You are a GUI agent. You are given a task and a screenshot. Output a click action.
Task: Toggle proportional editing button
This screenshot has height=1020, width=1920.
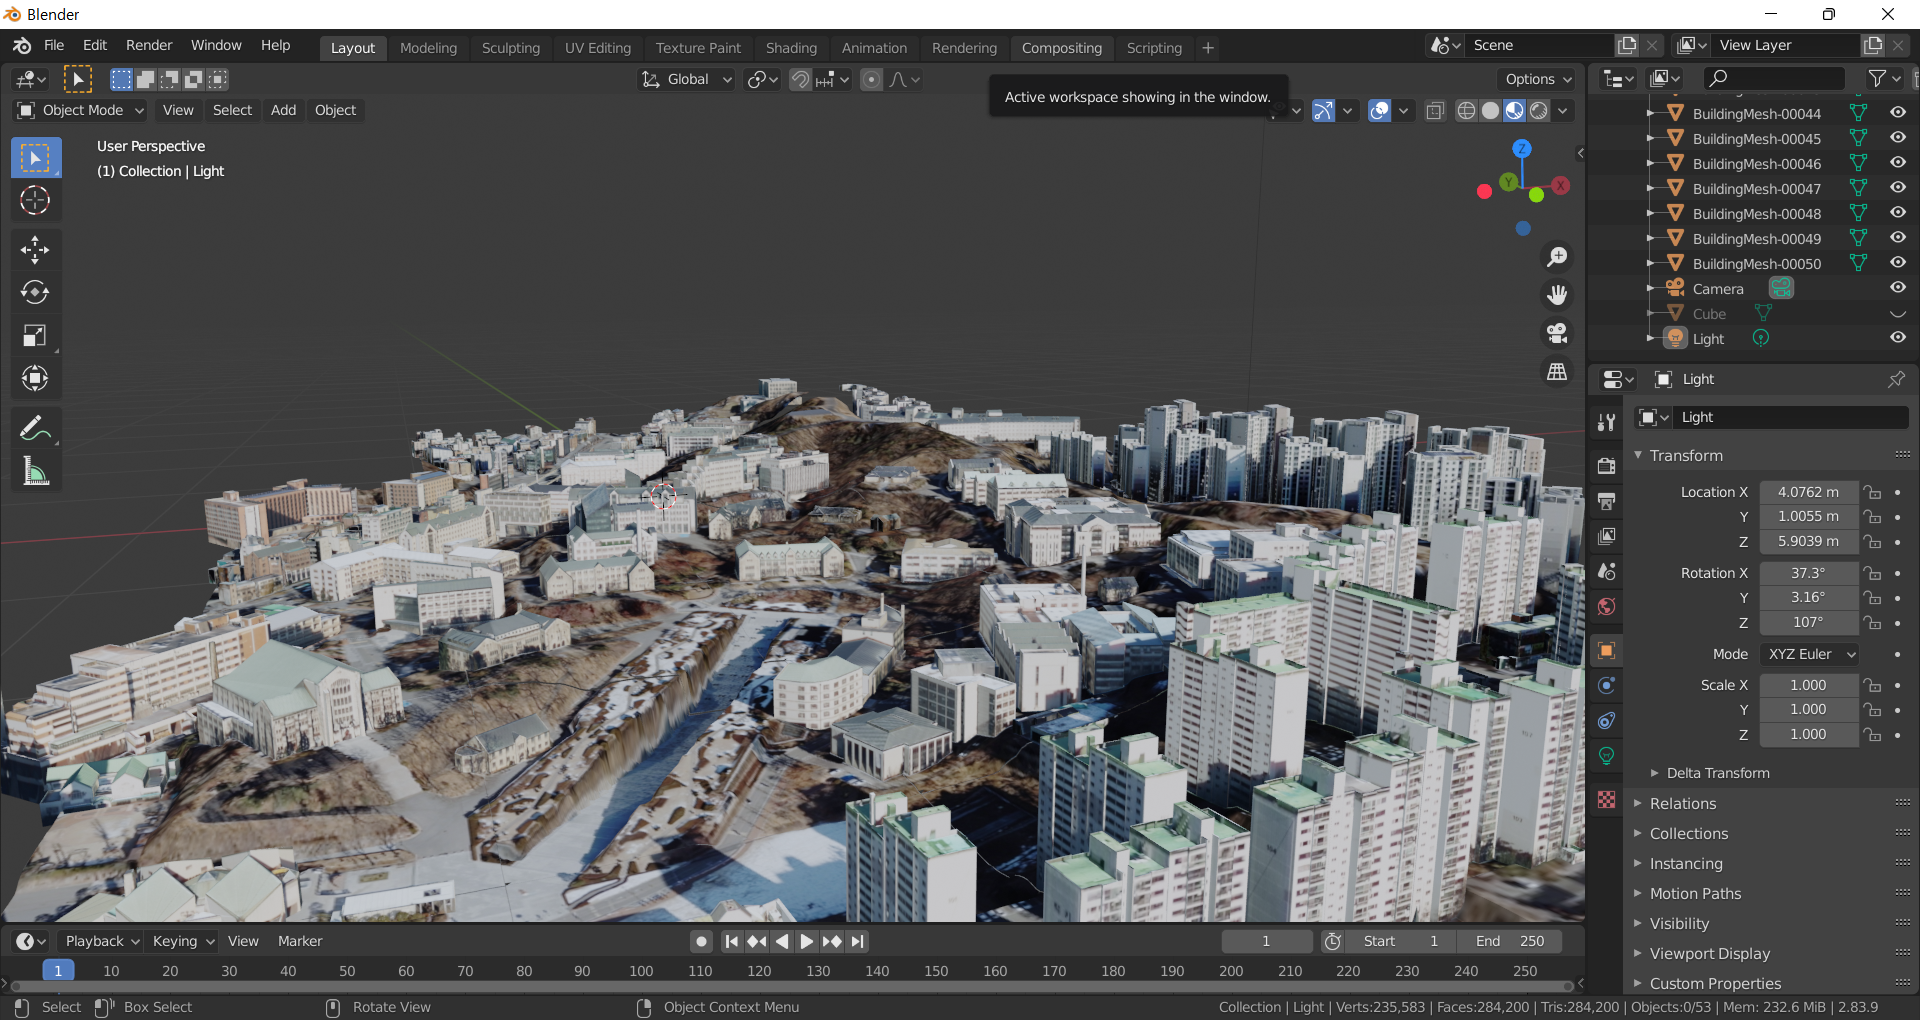click(872, 79)
